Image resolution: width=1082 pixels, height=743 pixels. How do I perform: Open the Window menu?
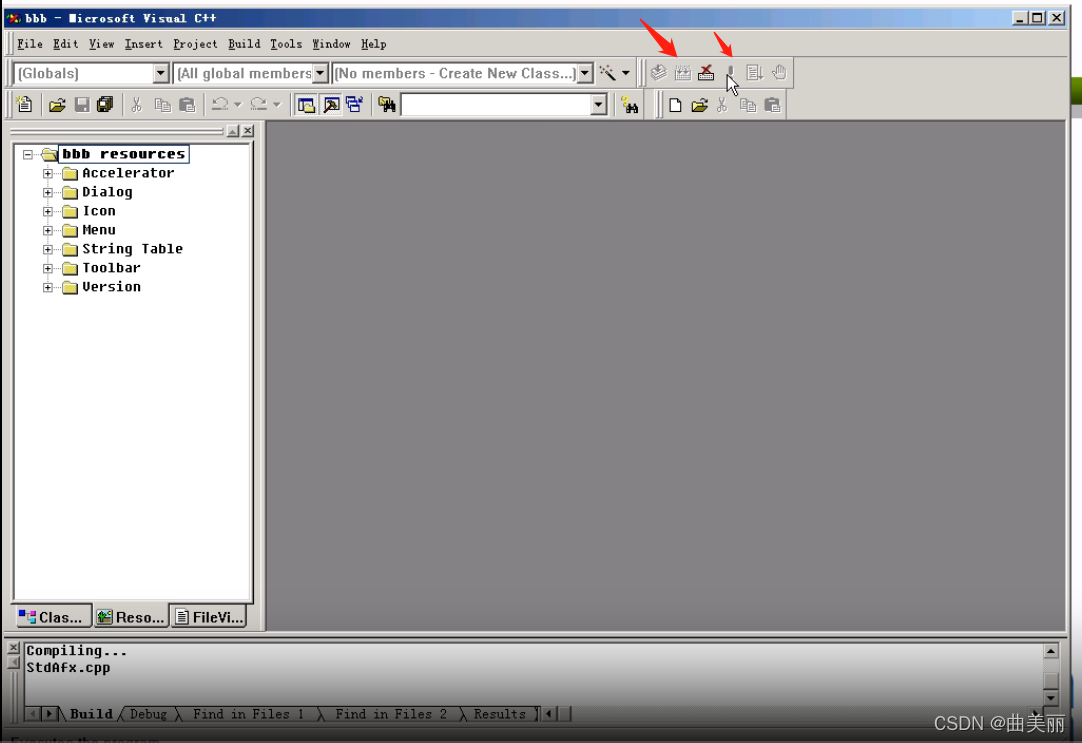point(331,44)
